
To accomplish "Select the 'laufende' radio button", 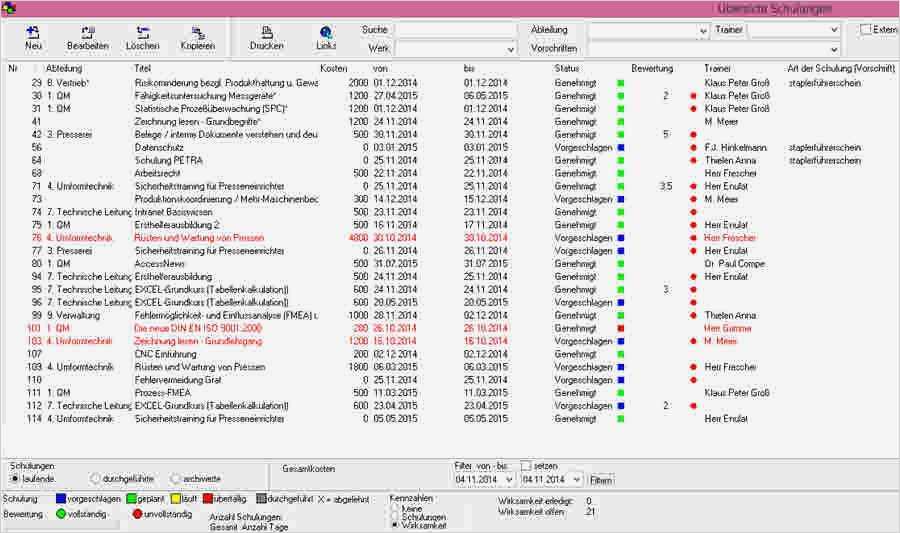I will (x=15, y=478).
